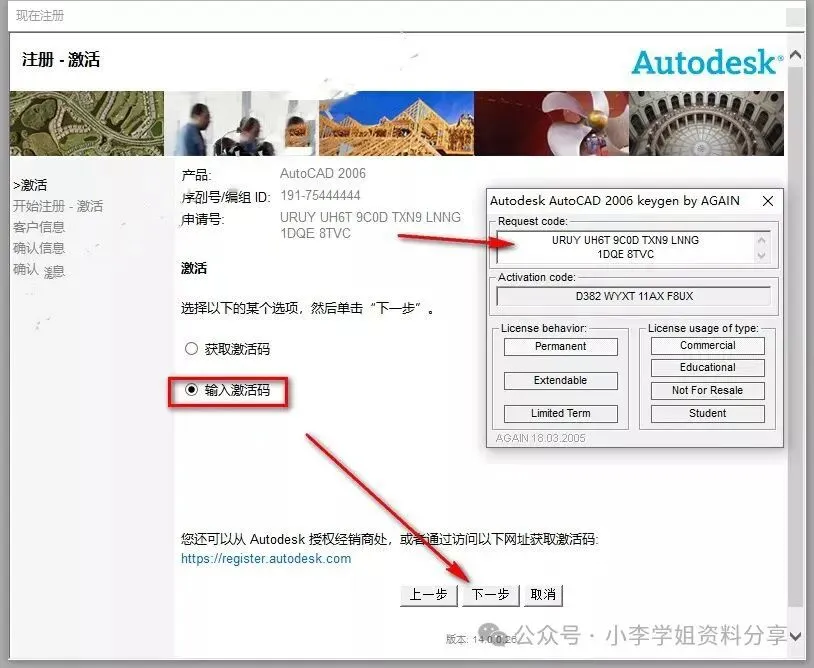Close the AutoCAD 2006 keygen window
This screenshot has height=668, width=814.
[768, 201]
